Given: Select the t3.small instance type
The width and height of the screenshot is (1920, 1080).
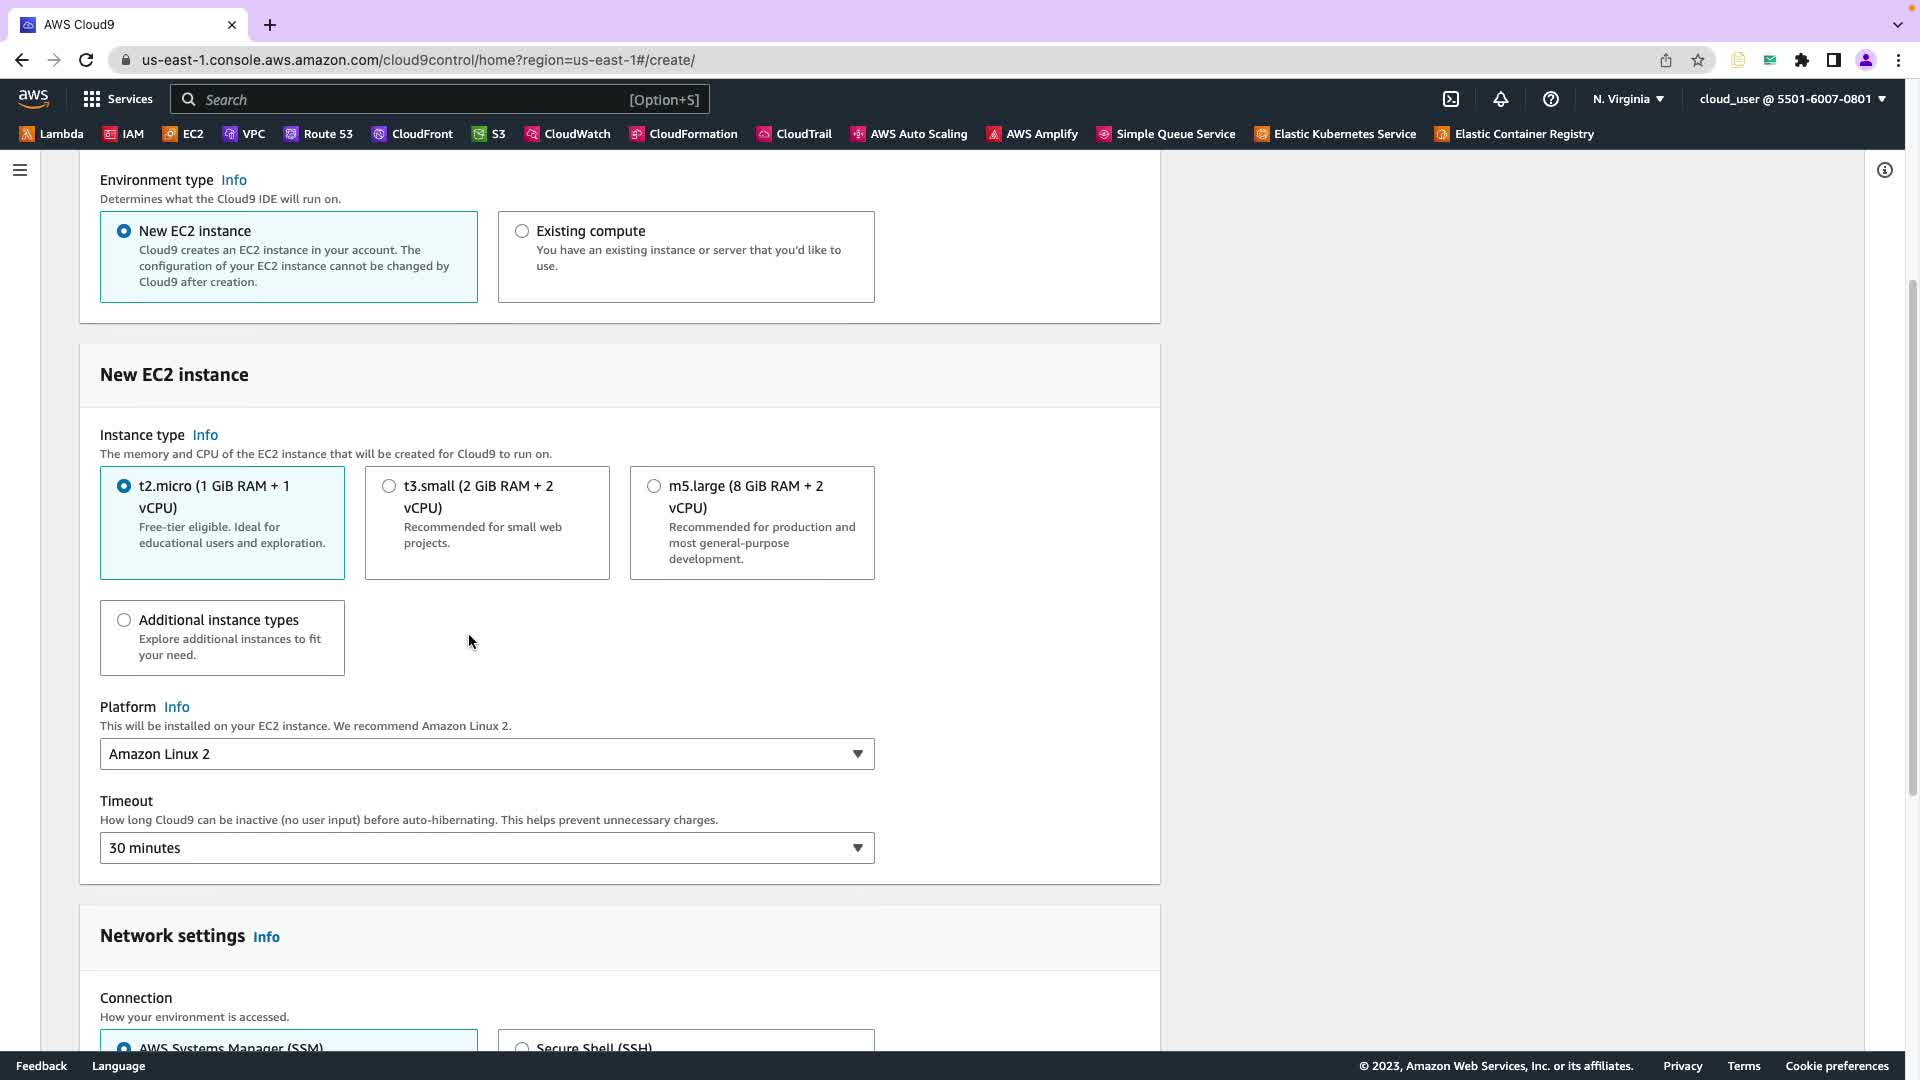Looking at the screenshot, I should tap(389, 486).
